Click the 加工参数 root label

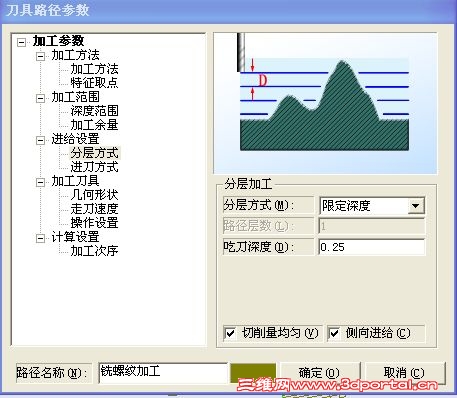(x=58, y=41)
